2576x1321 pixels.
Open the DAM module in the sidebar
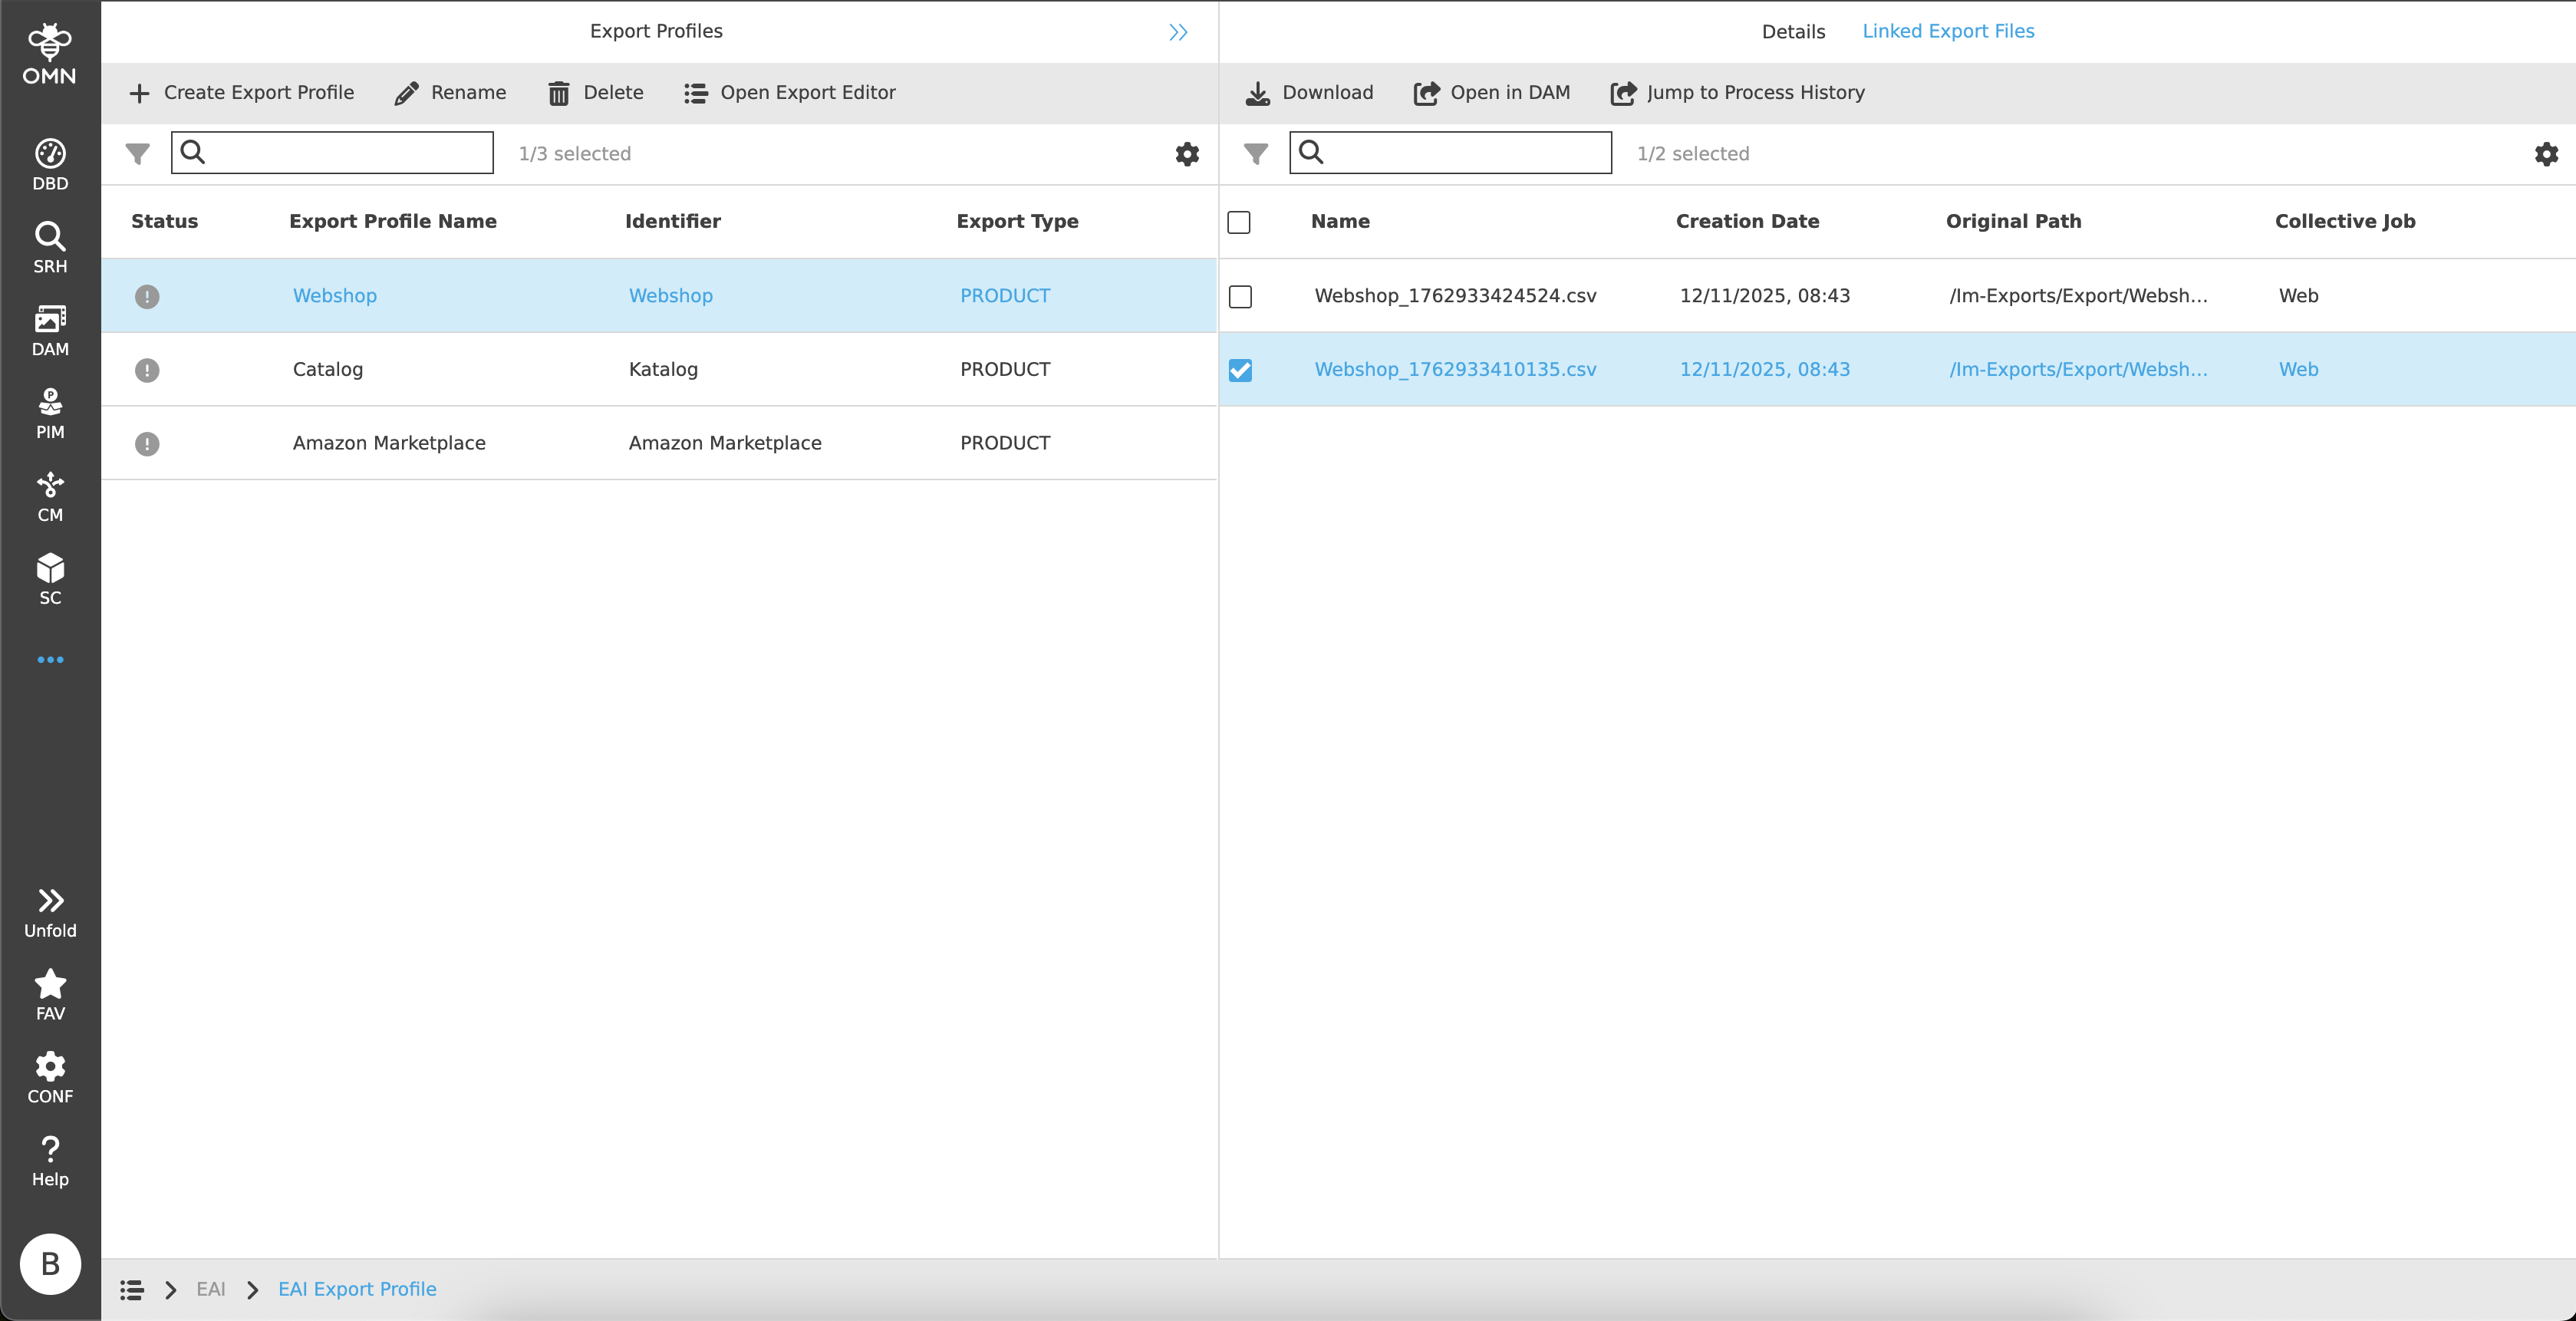click(x=49, y=330)
